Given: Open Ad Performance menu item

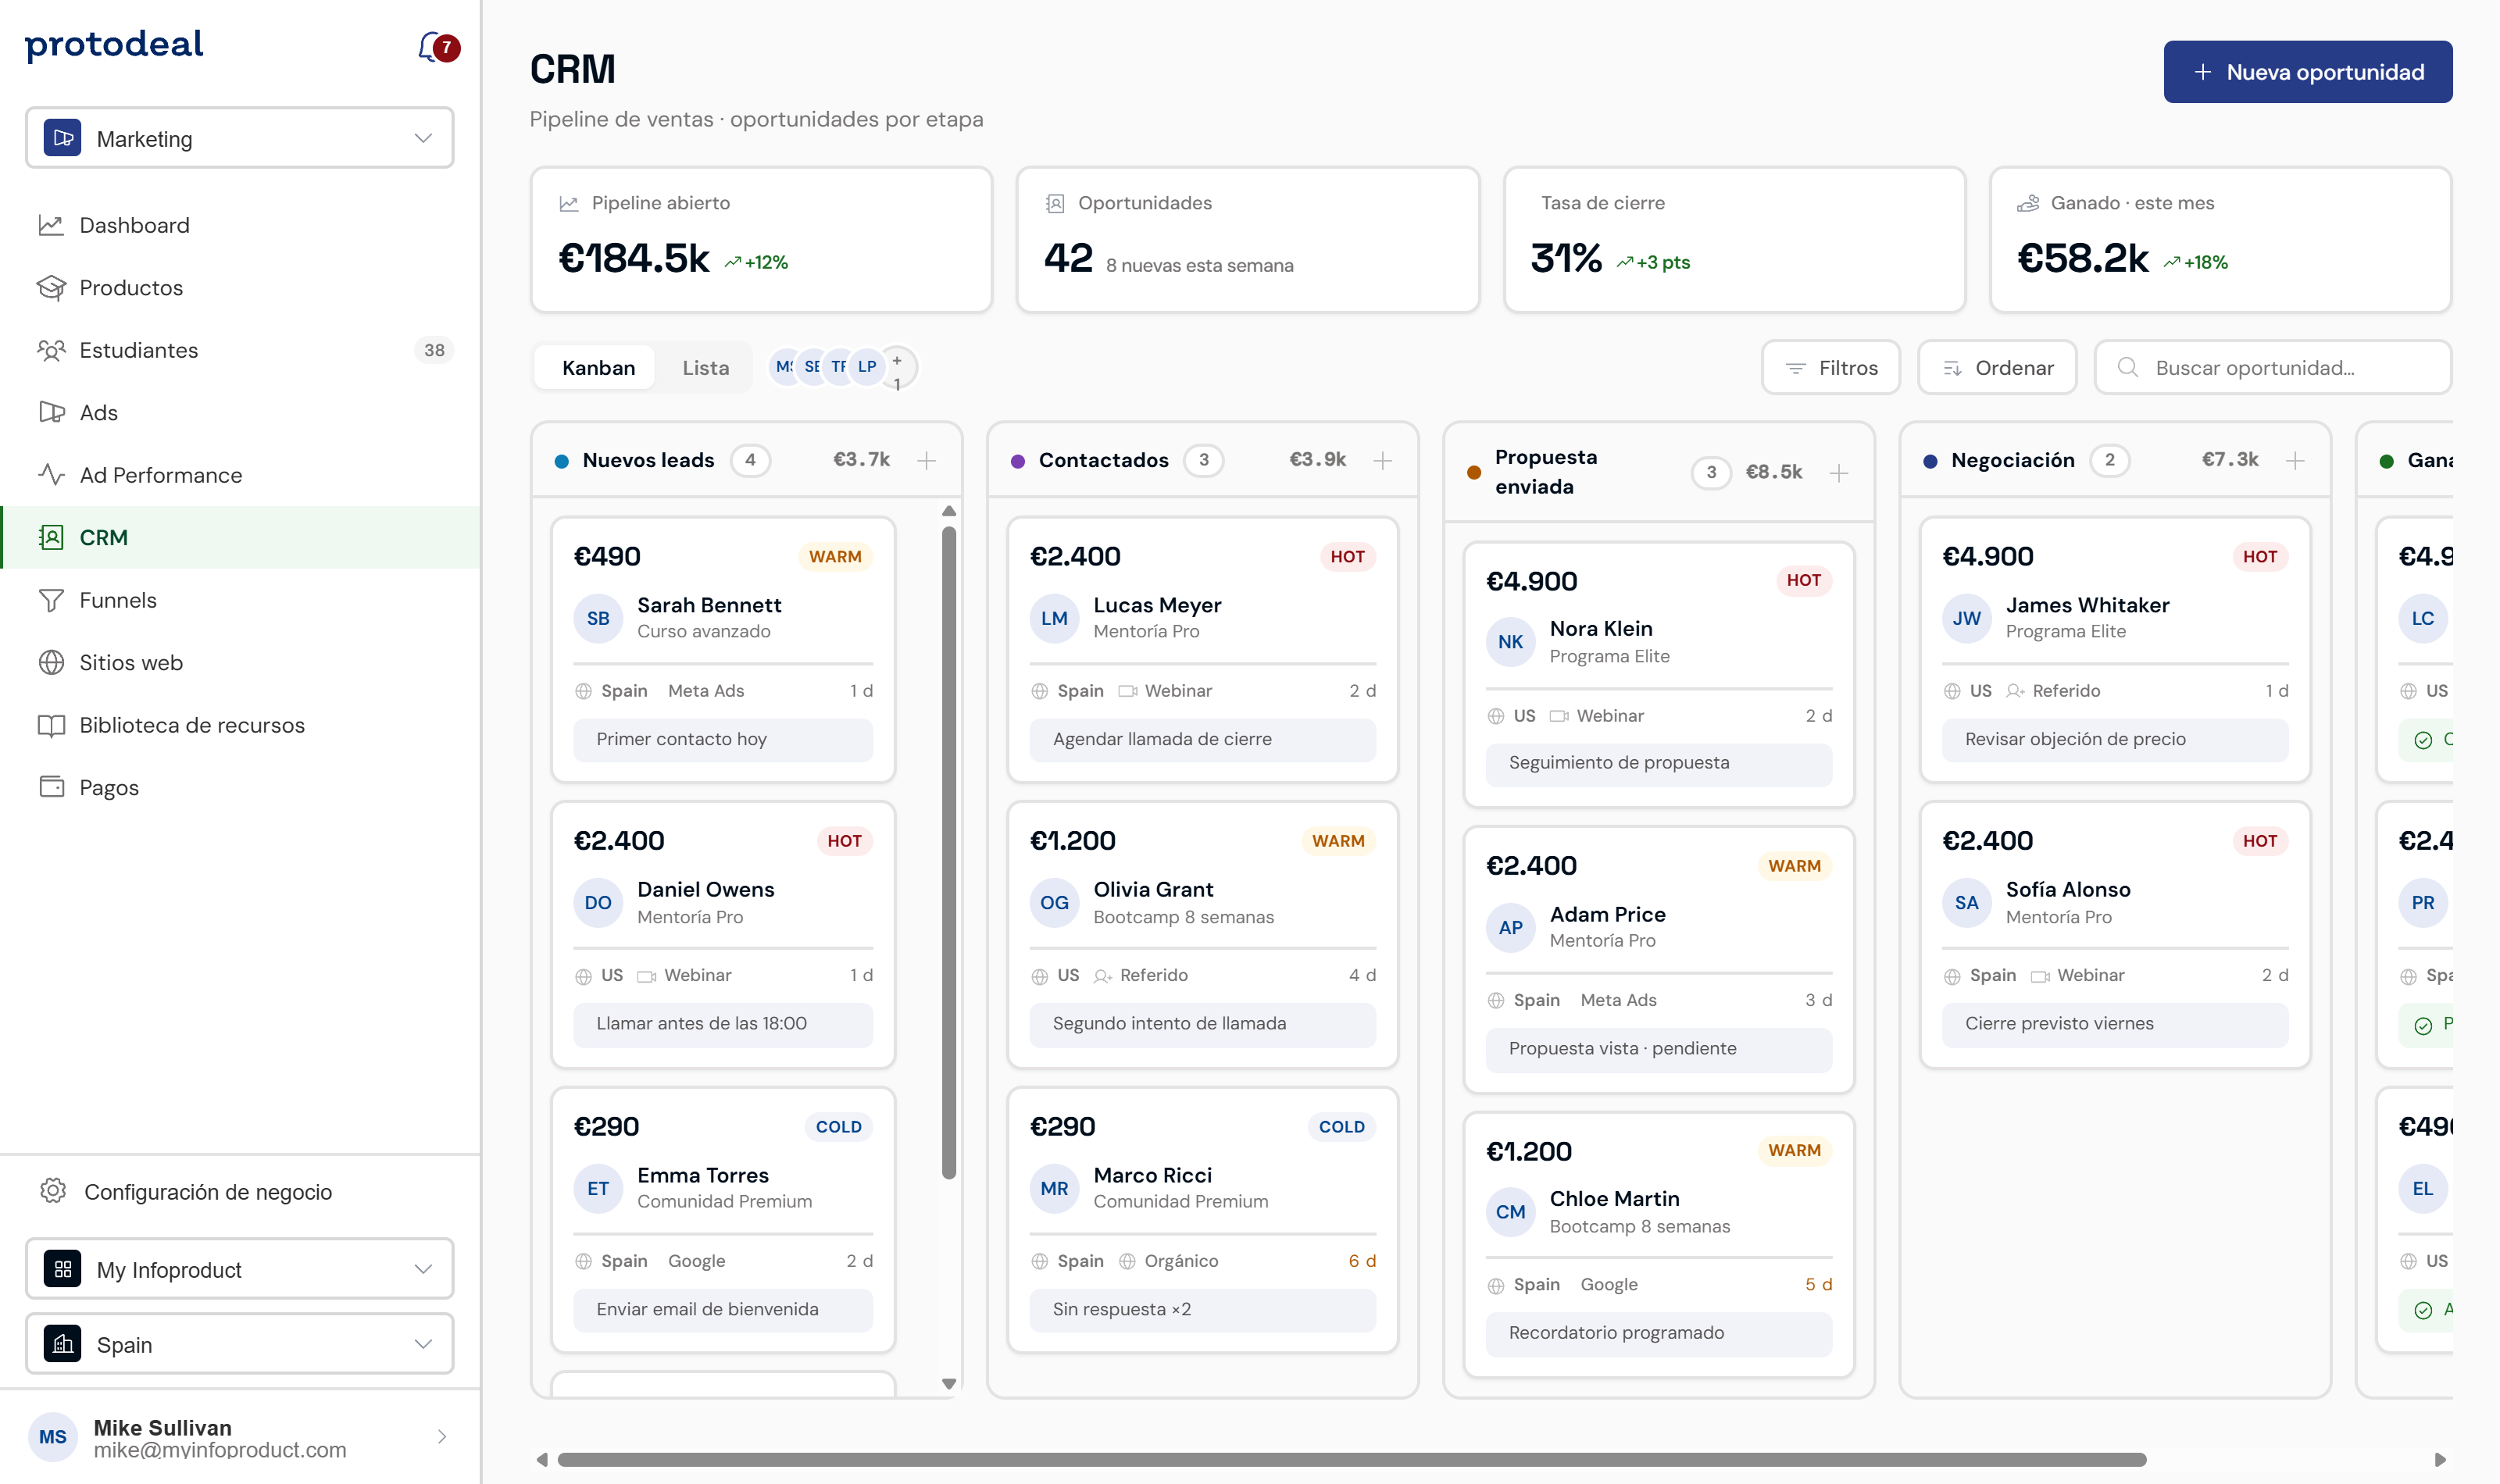Looking at the screenshot, I should [x=240, y=475].
